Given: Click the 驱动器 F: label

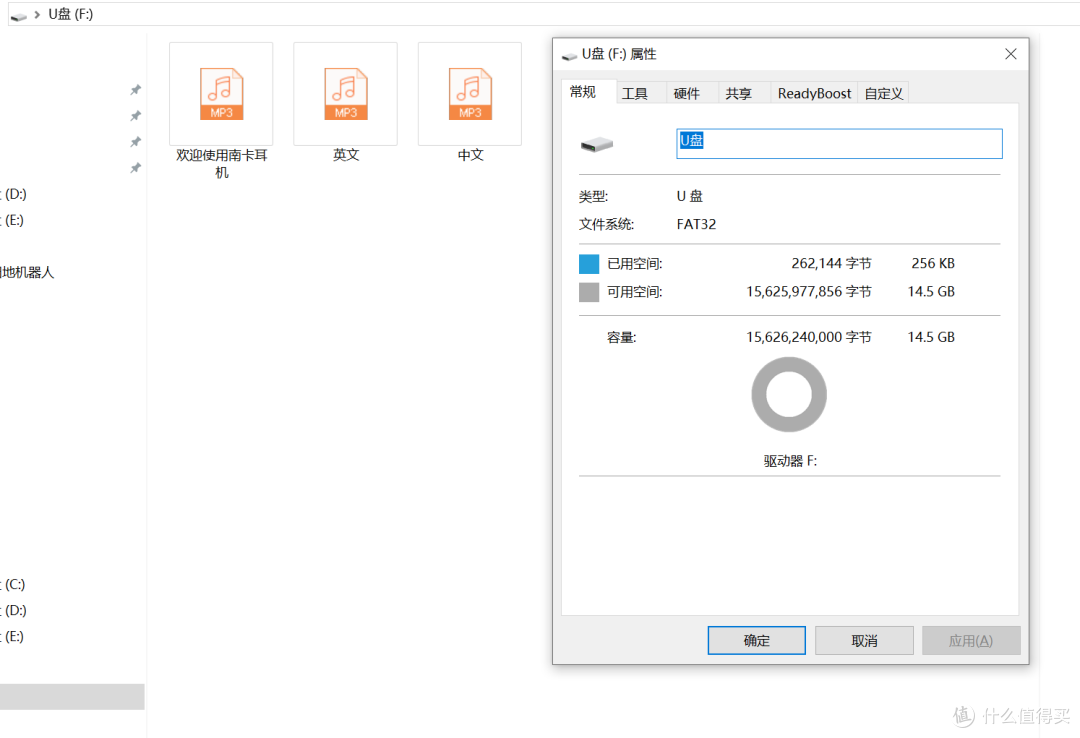Looking at the screenshot, I should (790, 461).
